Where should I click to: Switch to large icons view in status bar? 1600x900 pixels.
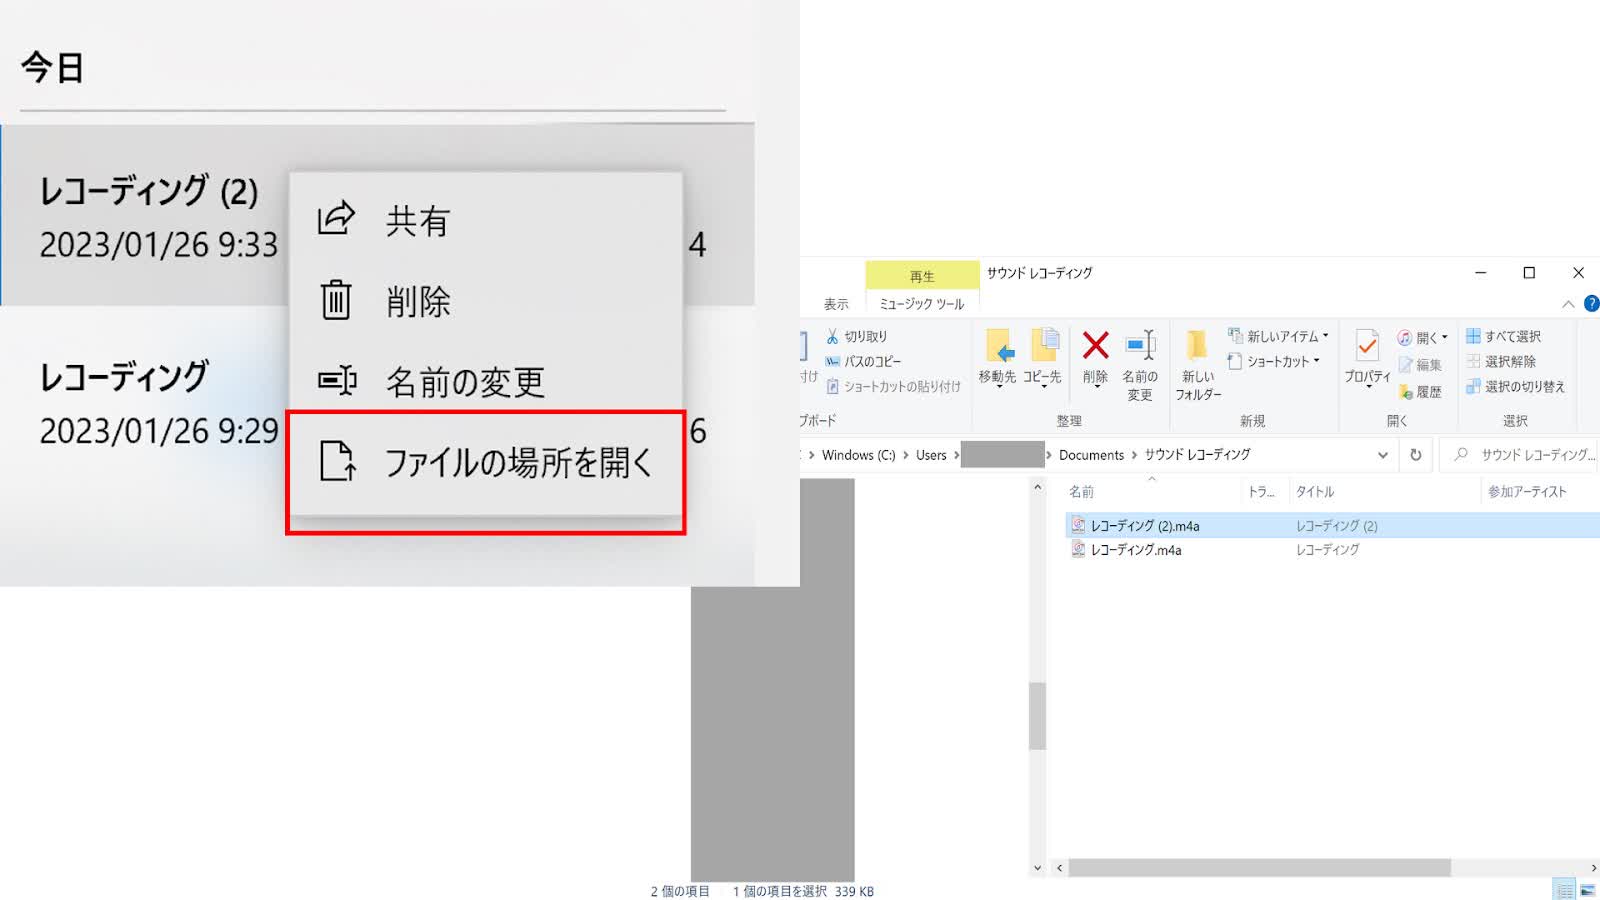[1587, 890]
